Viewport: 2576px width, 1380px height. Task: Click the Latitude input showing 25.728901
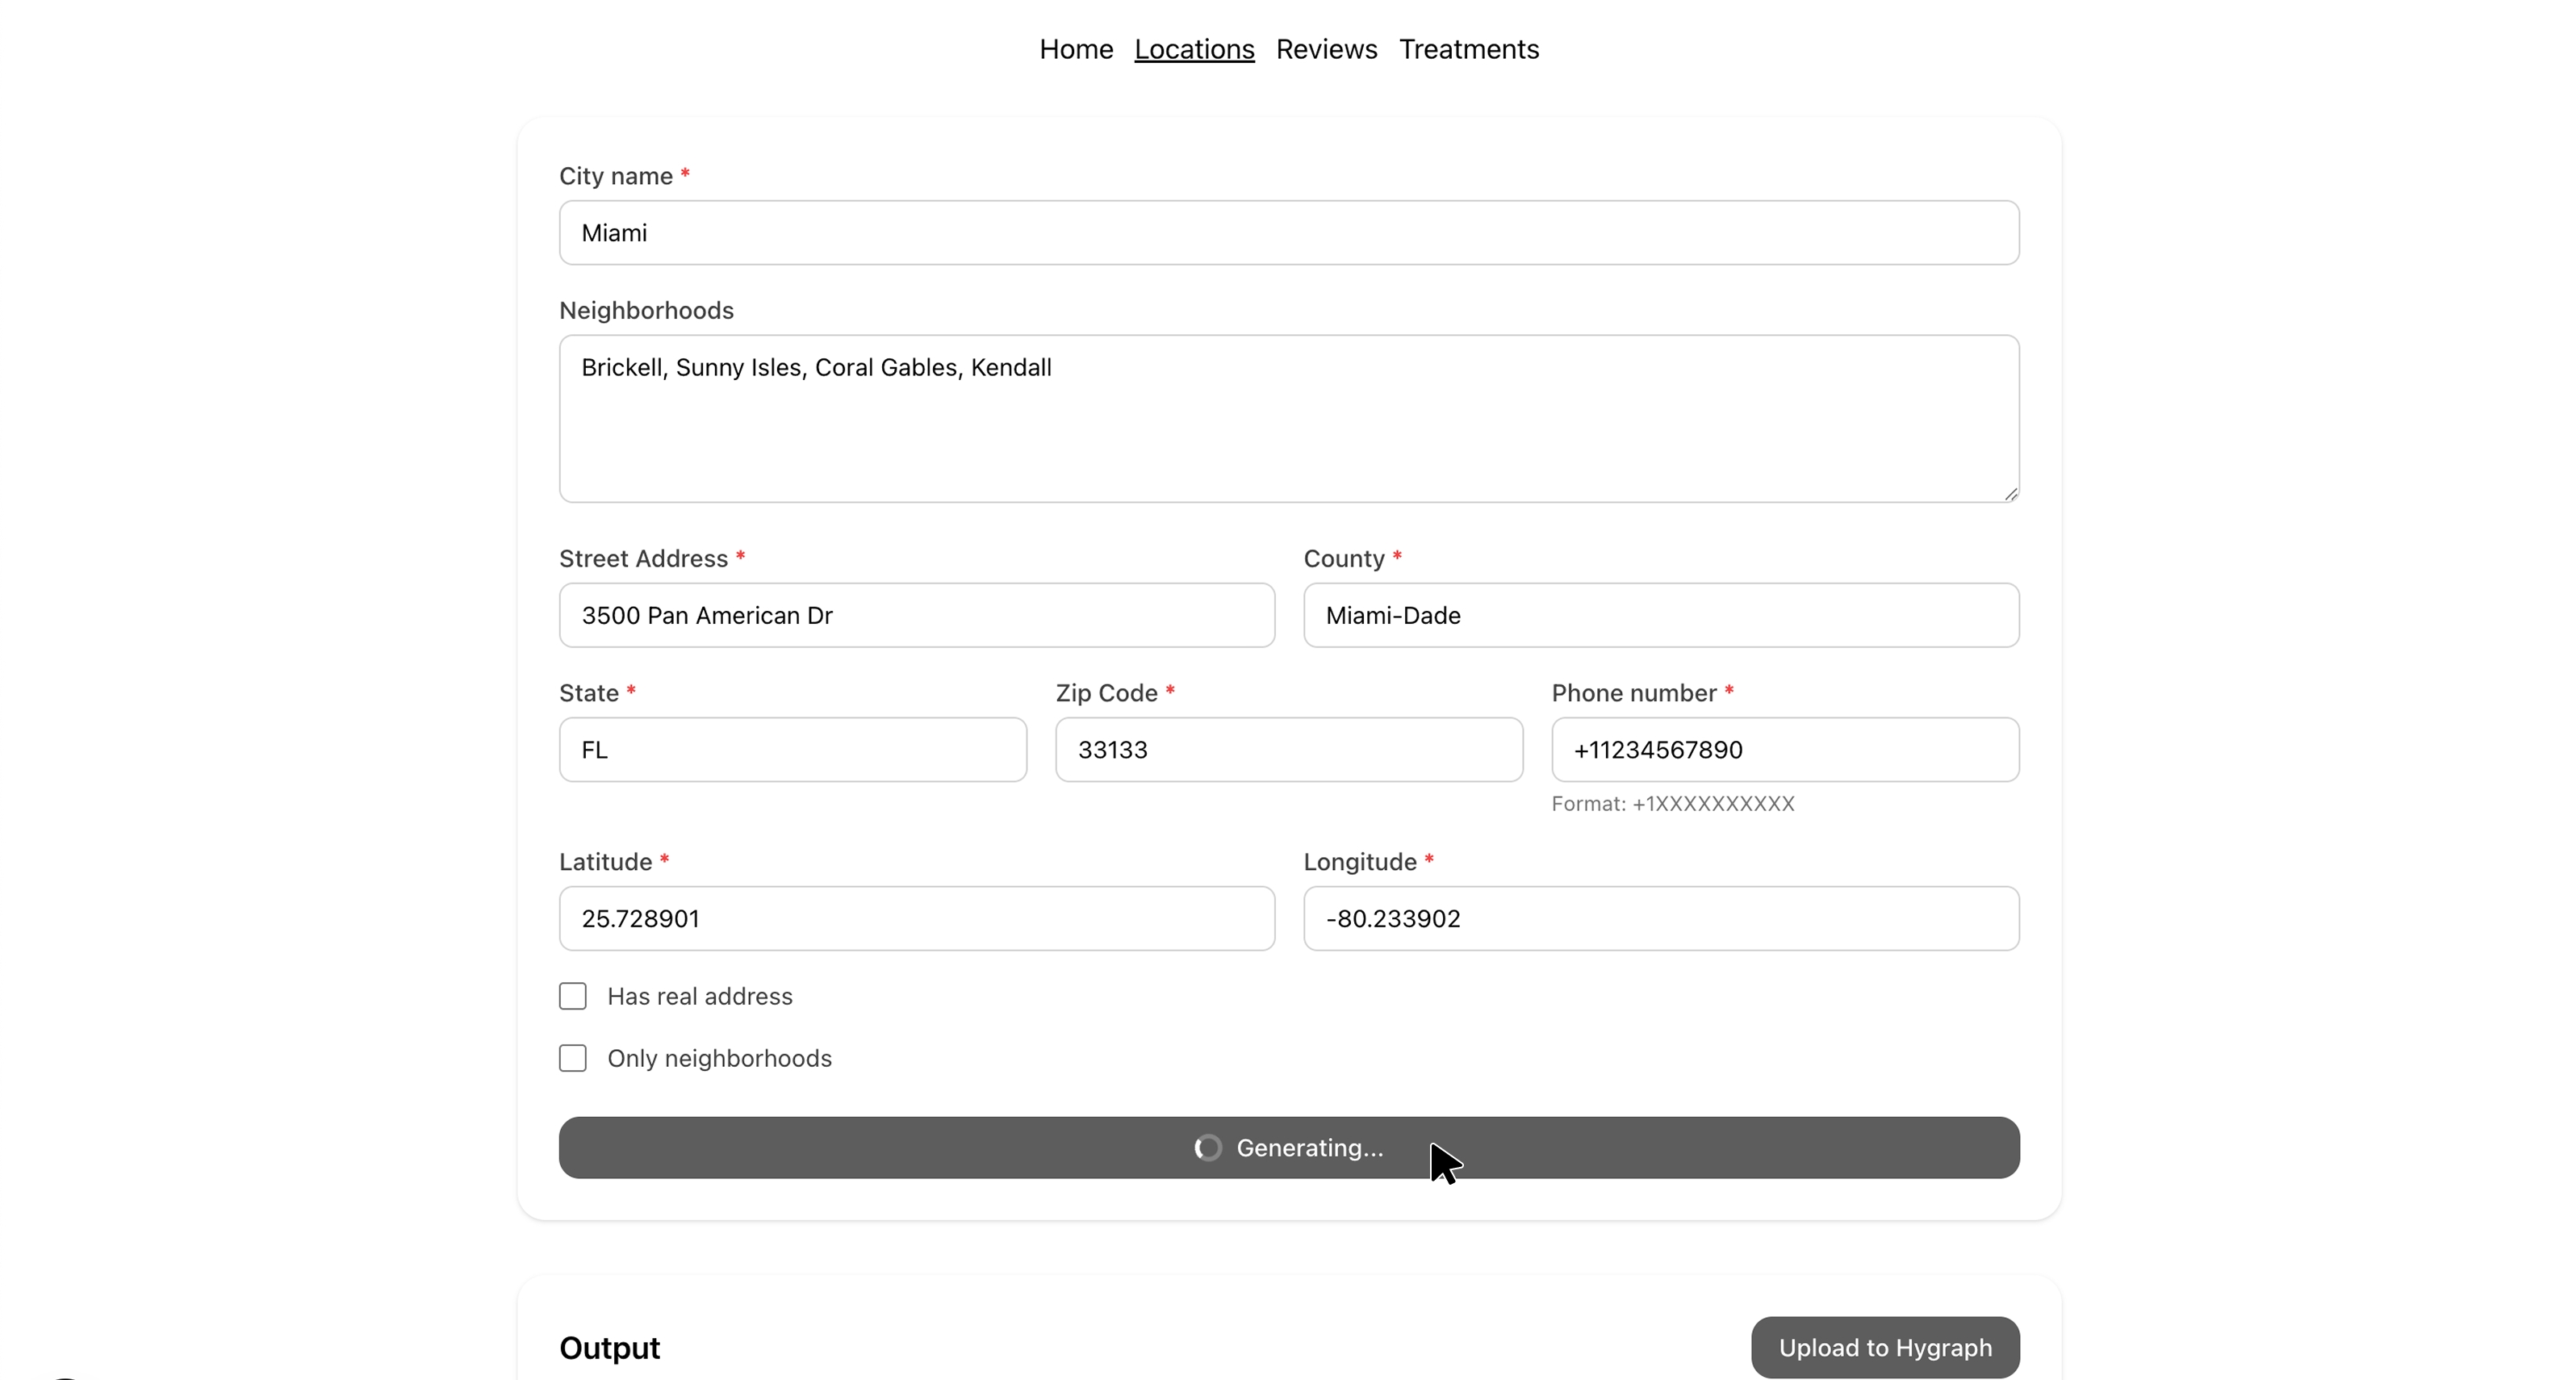point(916,918)
